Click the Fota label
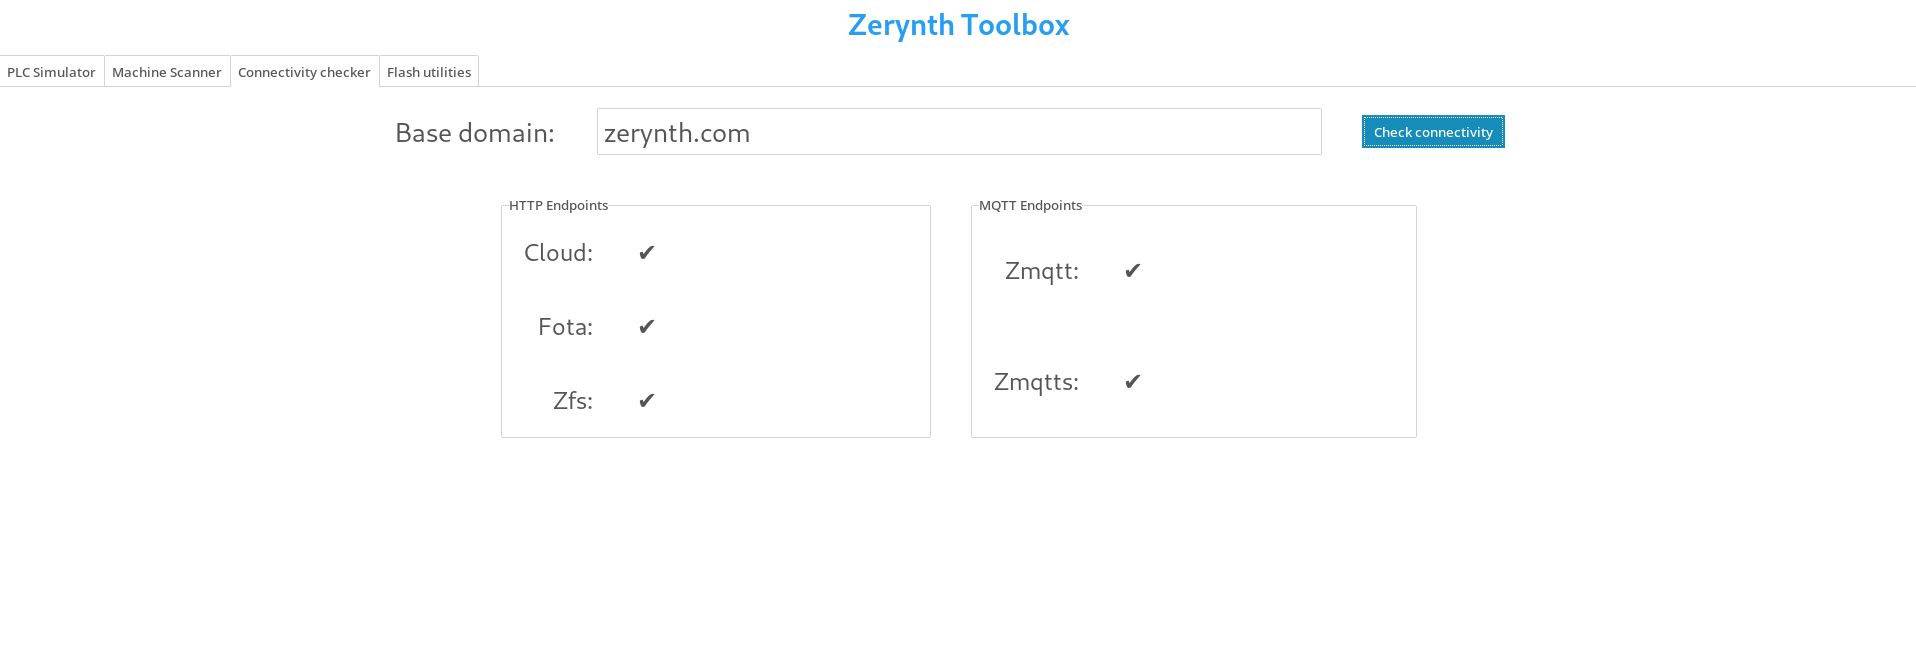1916x660 pixels. tap(565, 327)
